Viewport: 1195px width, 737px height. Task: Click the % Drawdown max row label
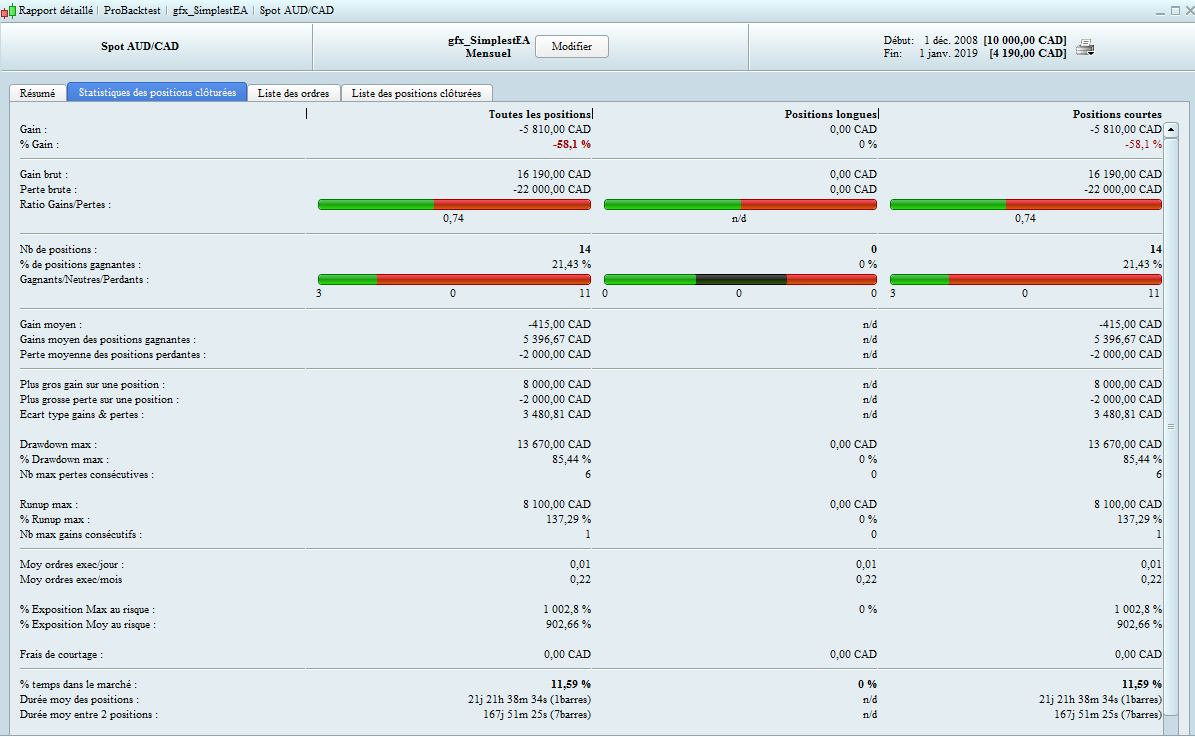point(64,460)
